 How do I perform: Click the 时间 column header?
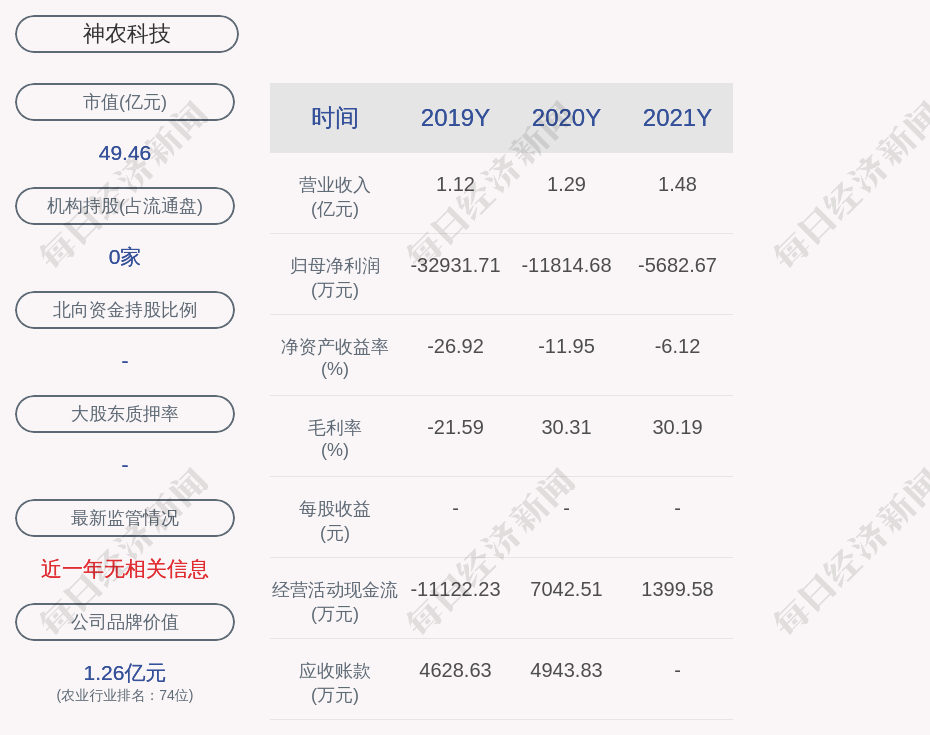click(335, 118)
